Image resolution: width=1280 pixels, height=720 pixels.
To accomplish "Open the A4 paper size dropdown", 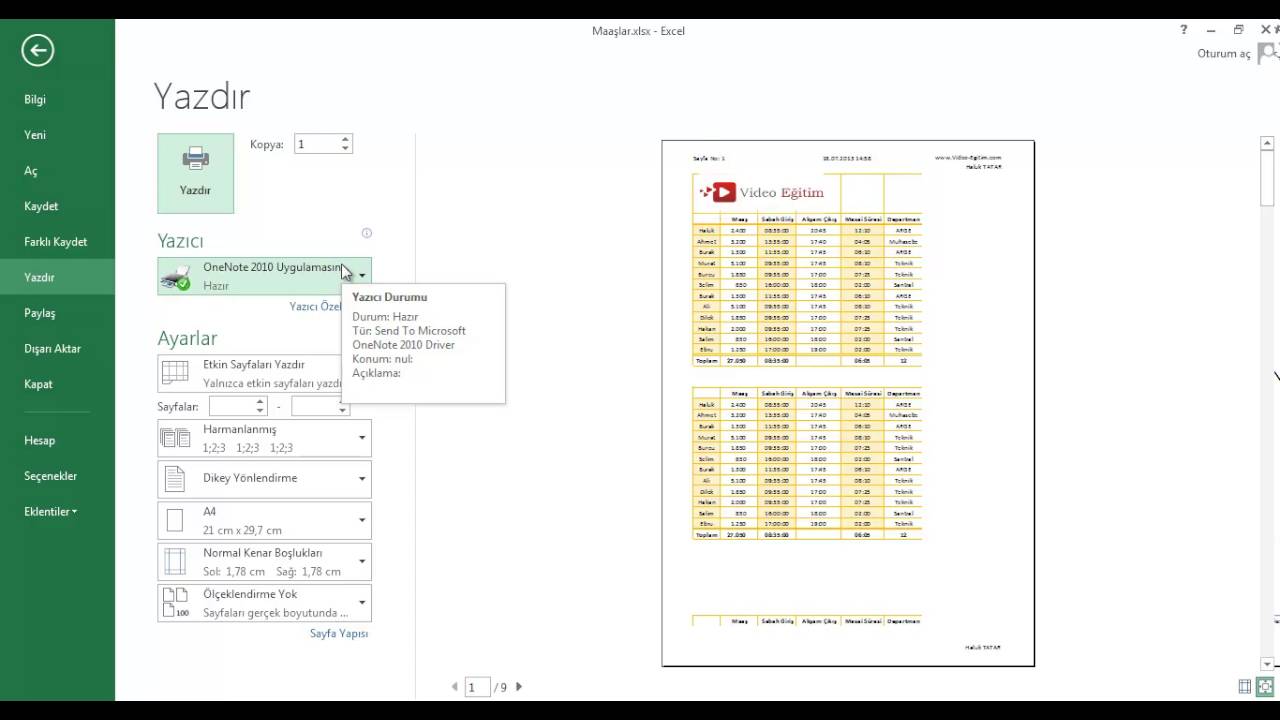I will [264, 521].
